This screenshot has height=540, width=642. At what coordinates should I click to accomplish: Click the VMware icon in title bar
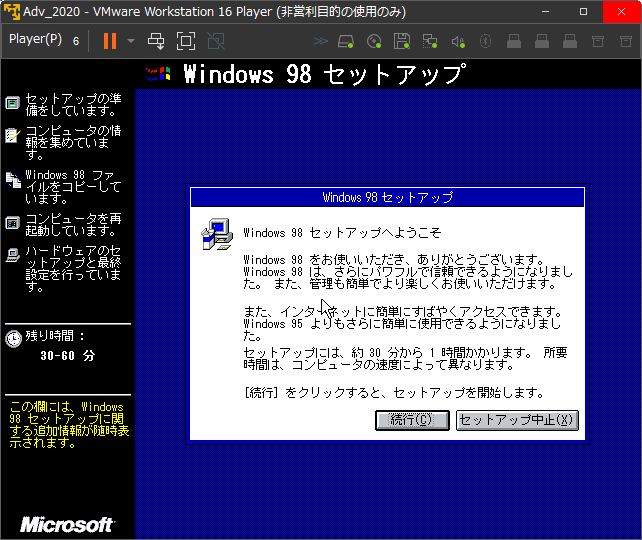11,11
